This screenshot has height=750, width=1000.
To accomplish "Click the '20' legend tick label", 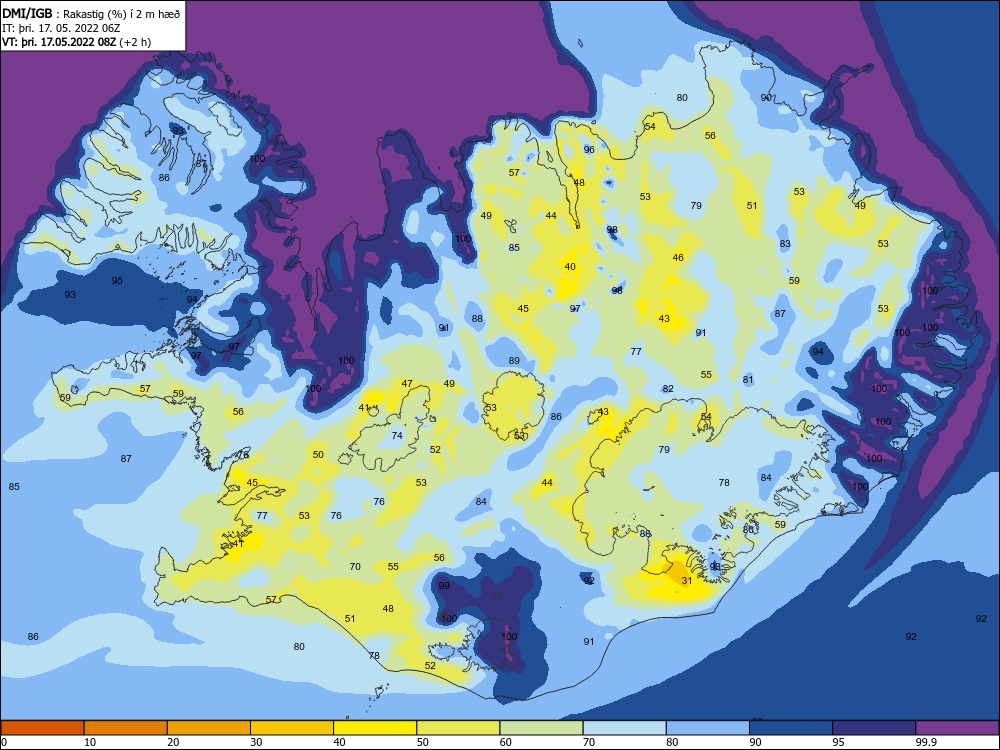I will pyautogui.click(x=173, y=742).
